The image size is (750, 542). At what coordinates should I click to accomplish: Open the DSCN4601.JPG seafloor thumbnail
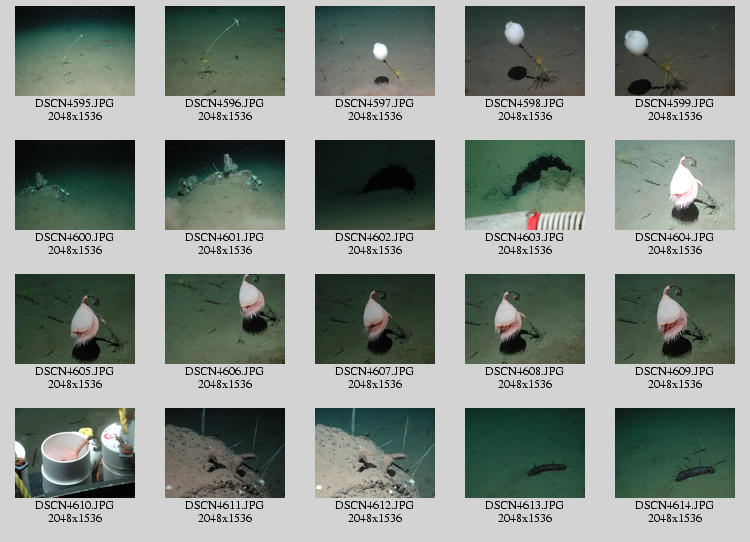point(225,185)
